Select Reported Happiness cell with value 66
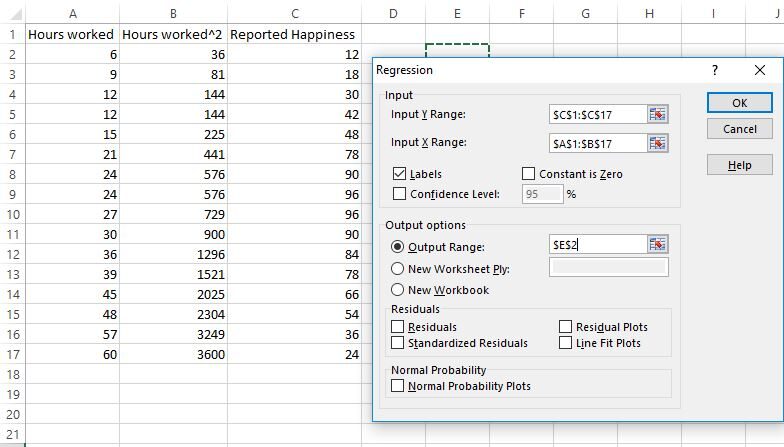Screen dimensions: 784x447 [x=294, y=294]
